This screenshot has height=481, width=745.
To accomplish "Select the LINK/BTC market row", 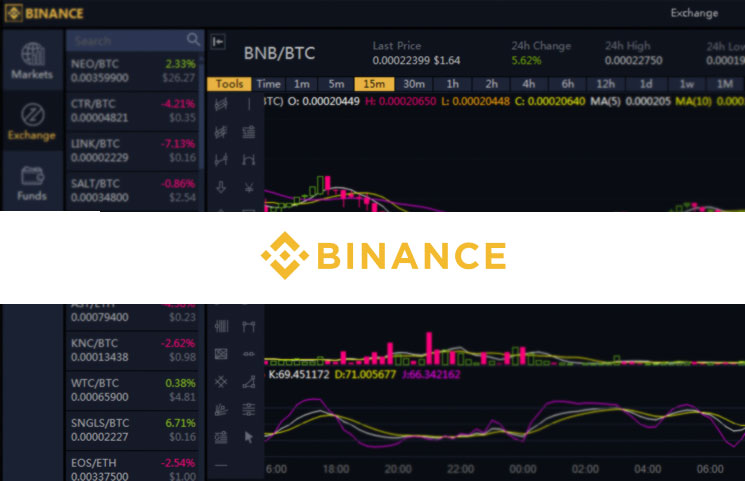I will (133, 151).
